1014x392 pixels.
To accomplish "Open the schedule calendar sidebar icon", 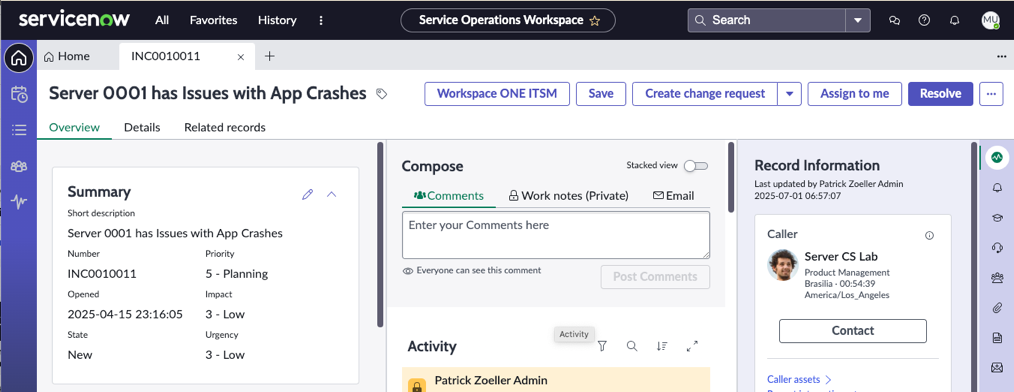I will 19,94.
